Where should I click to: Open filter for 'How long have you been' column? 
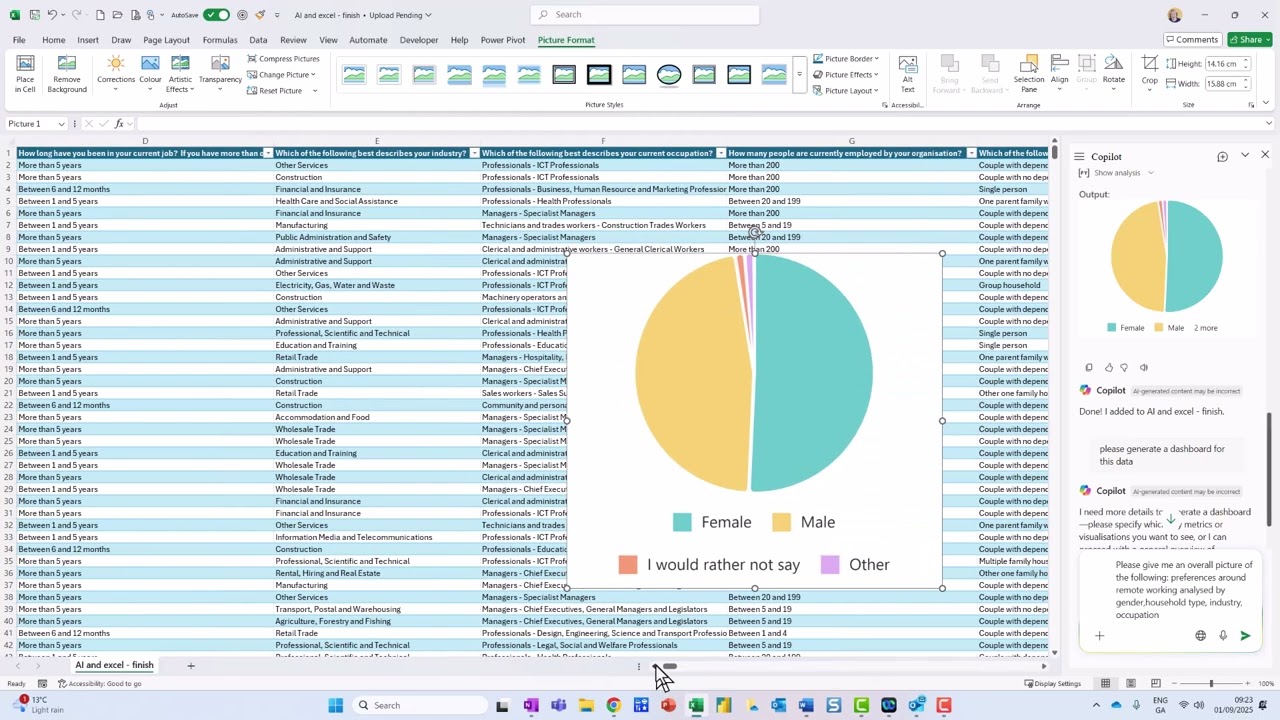[x=267, y=153]
